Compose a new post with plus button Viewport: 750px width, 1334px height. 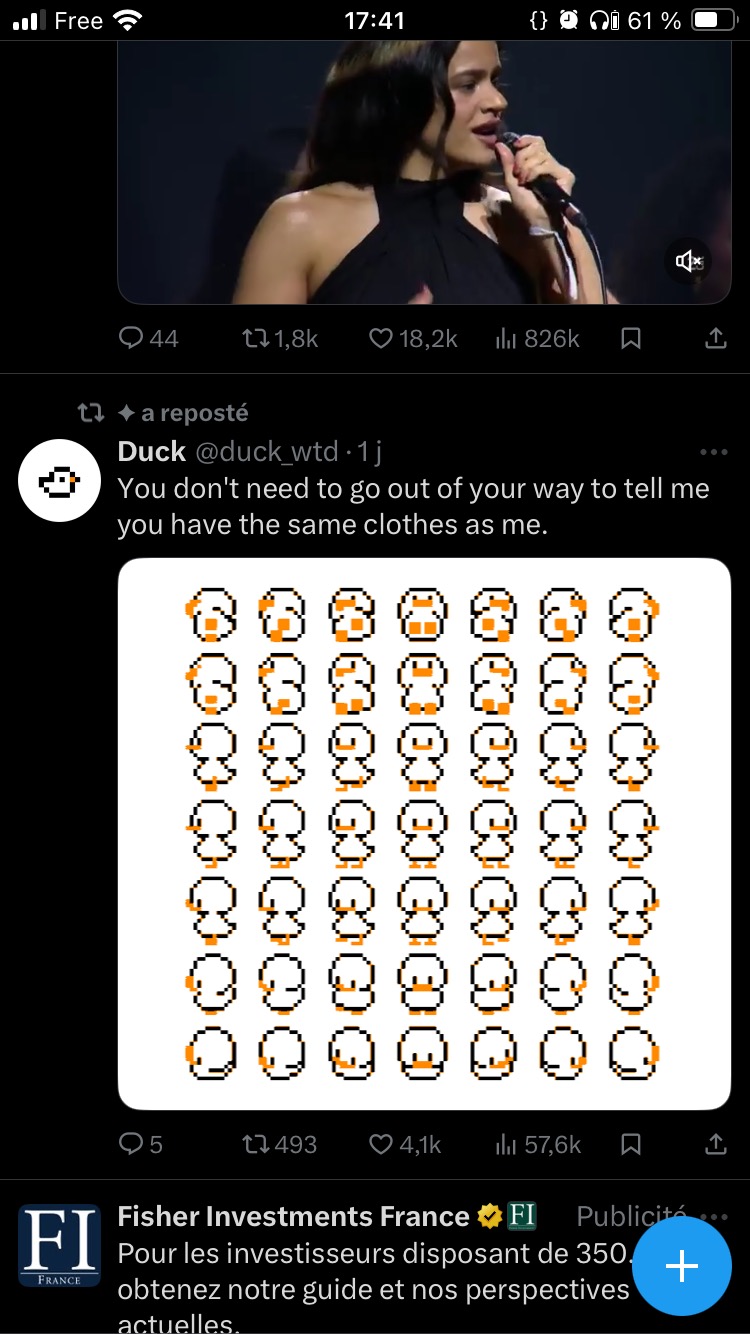(682, 1266)
